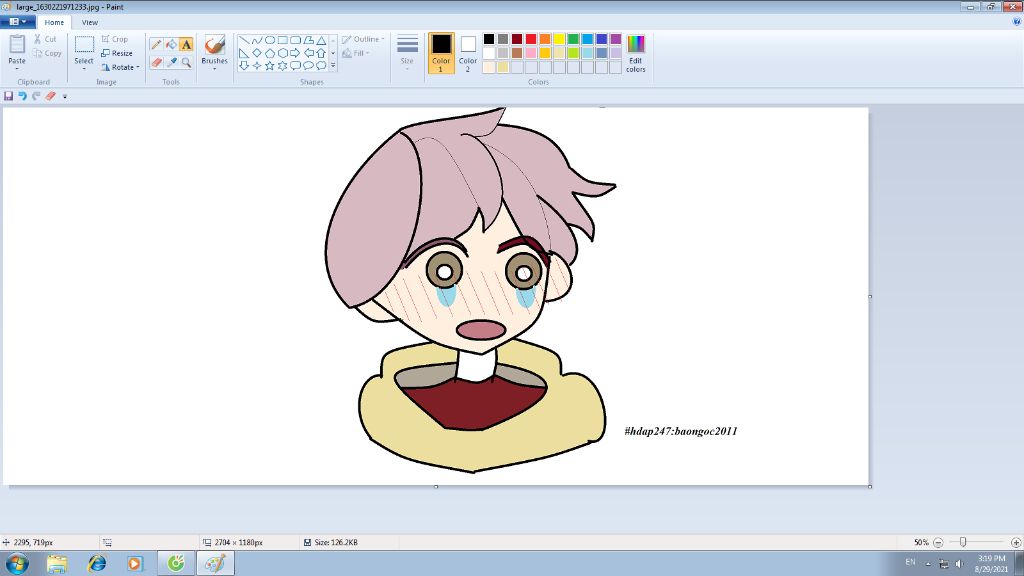Choose the Five-point star shape
The height and width of the screenshot is (576, 1024).
tap(270, 65)
